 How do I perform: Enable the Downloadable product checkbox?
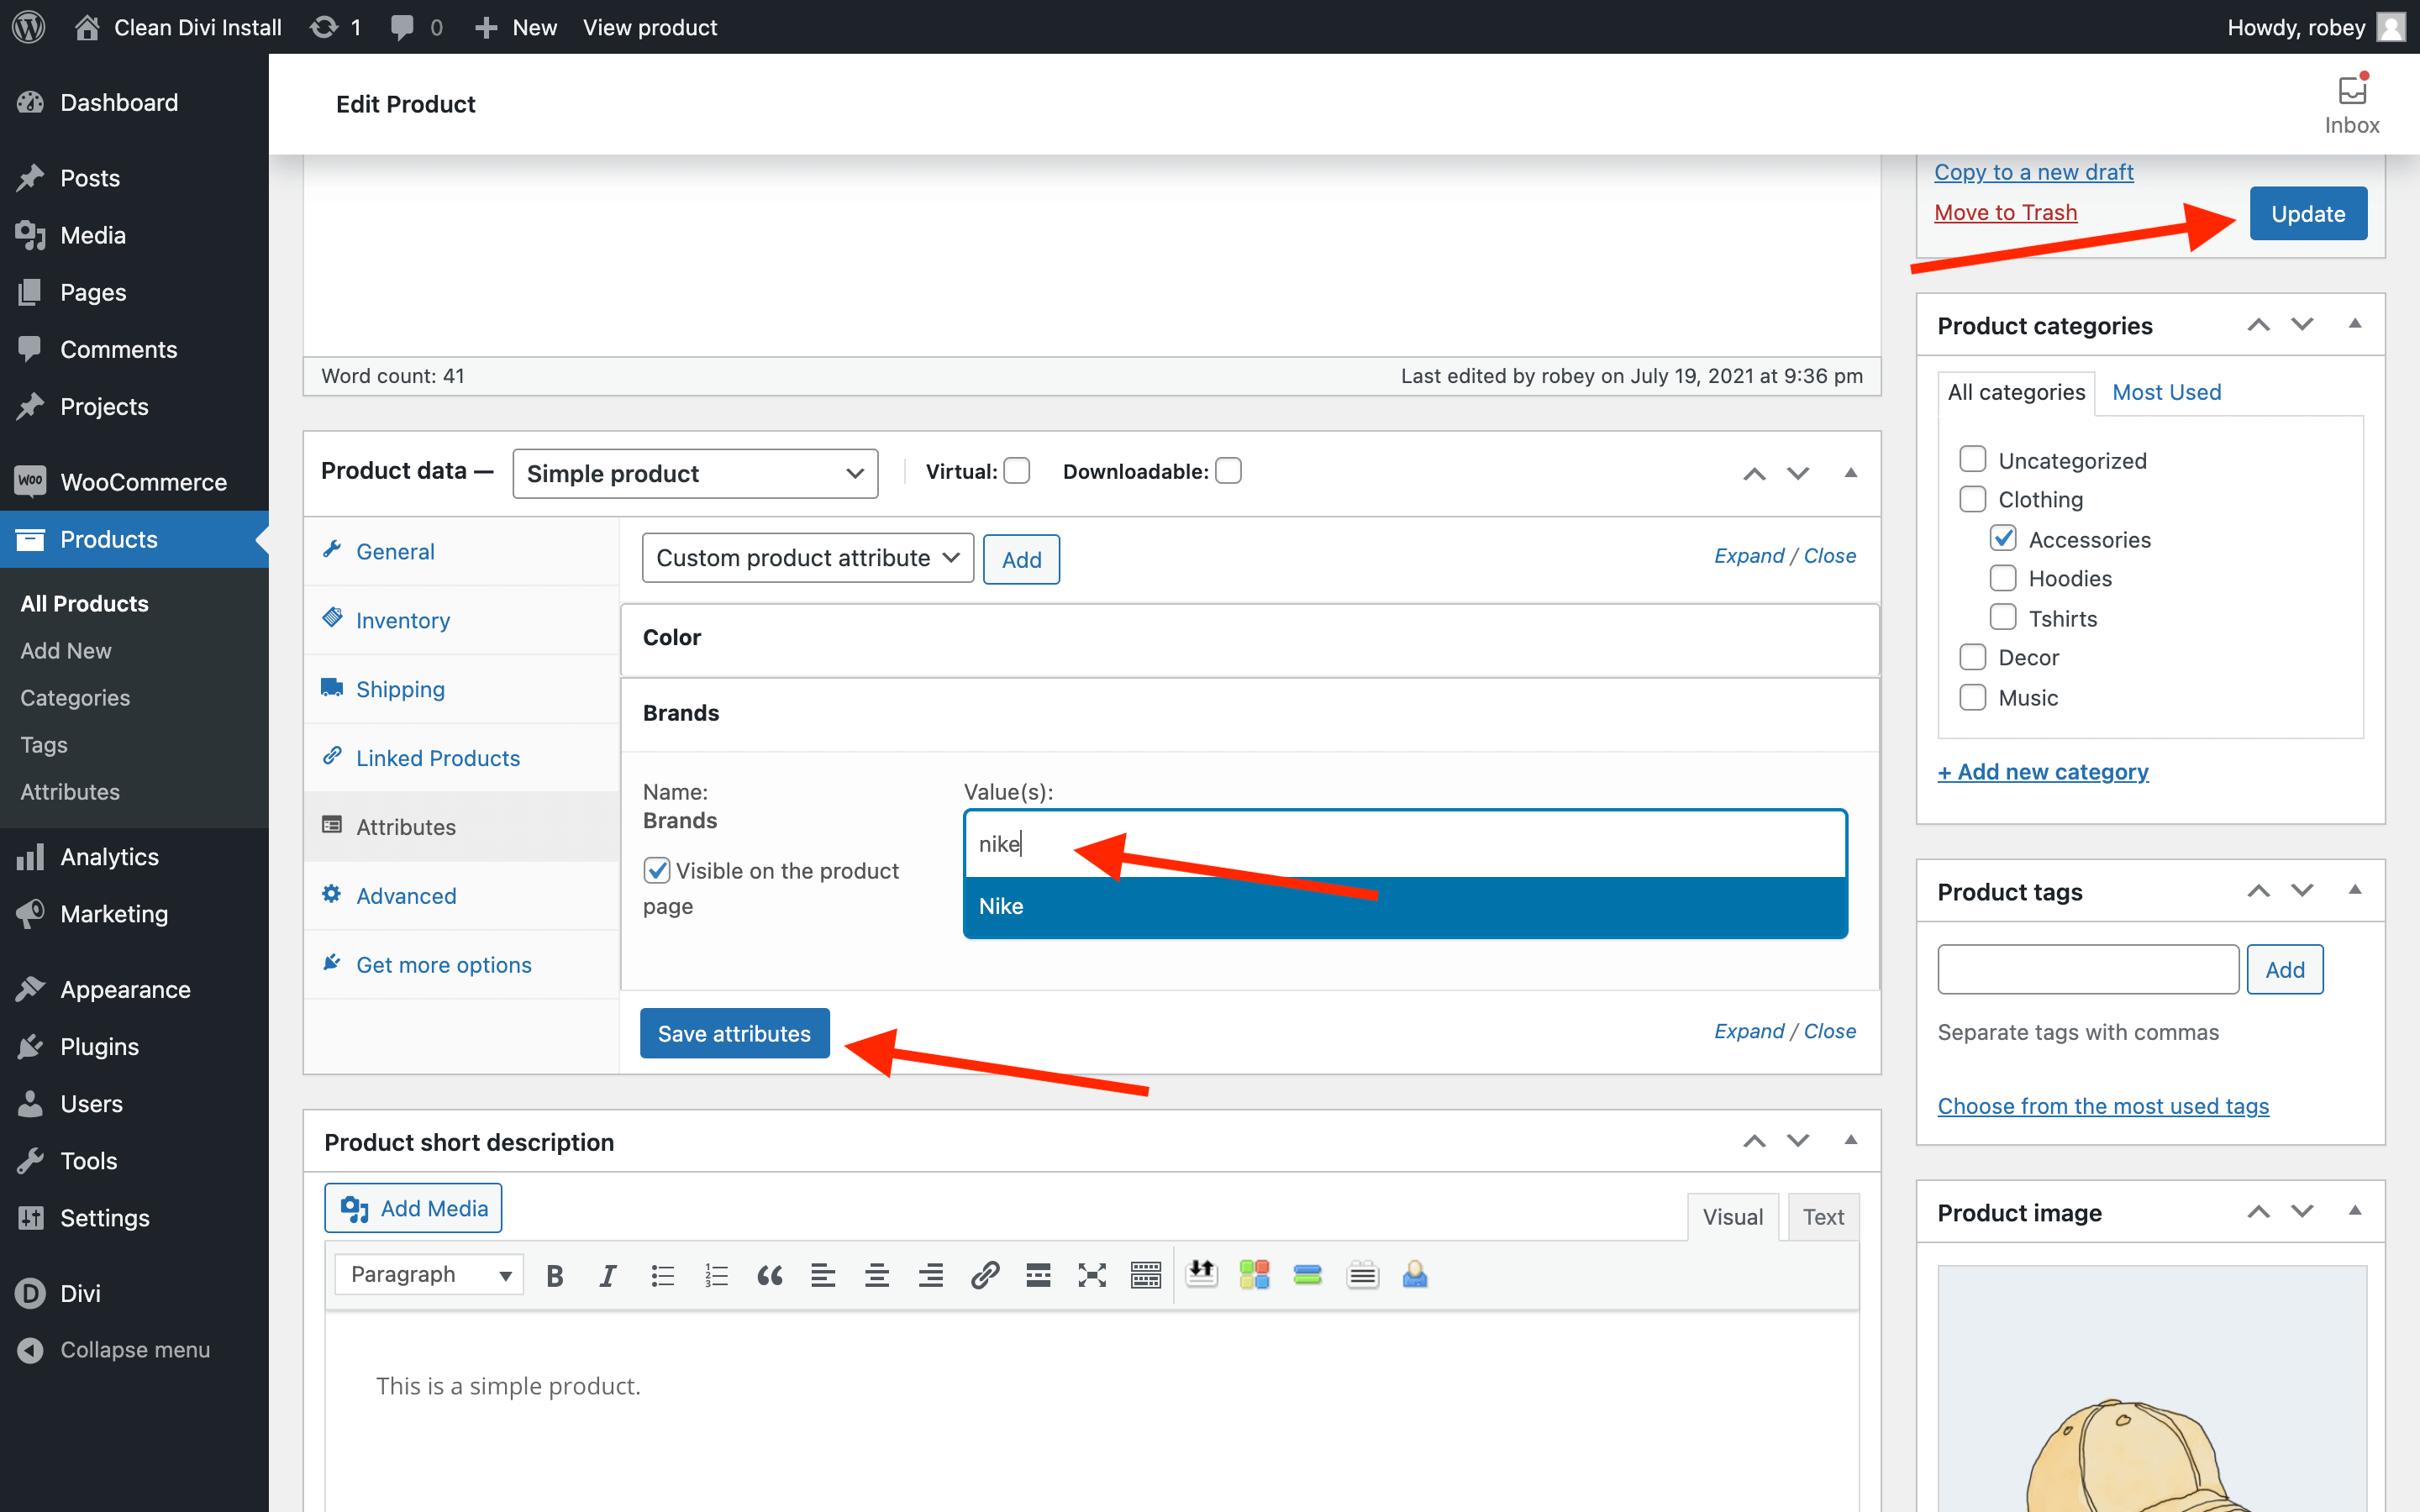[x=1228, y=471]
